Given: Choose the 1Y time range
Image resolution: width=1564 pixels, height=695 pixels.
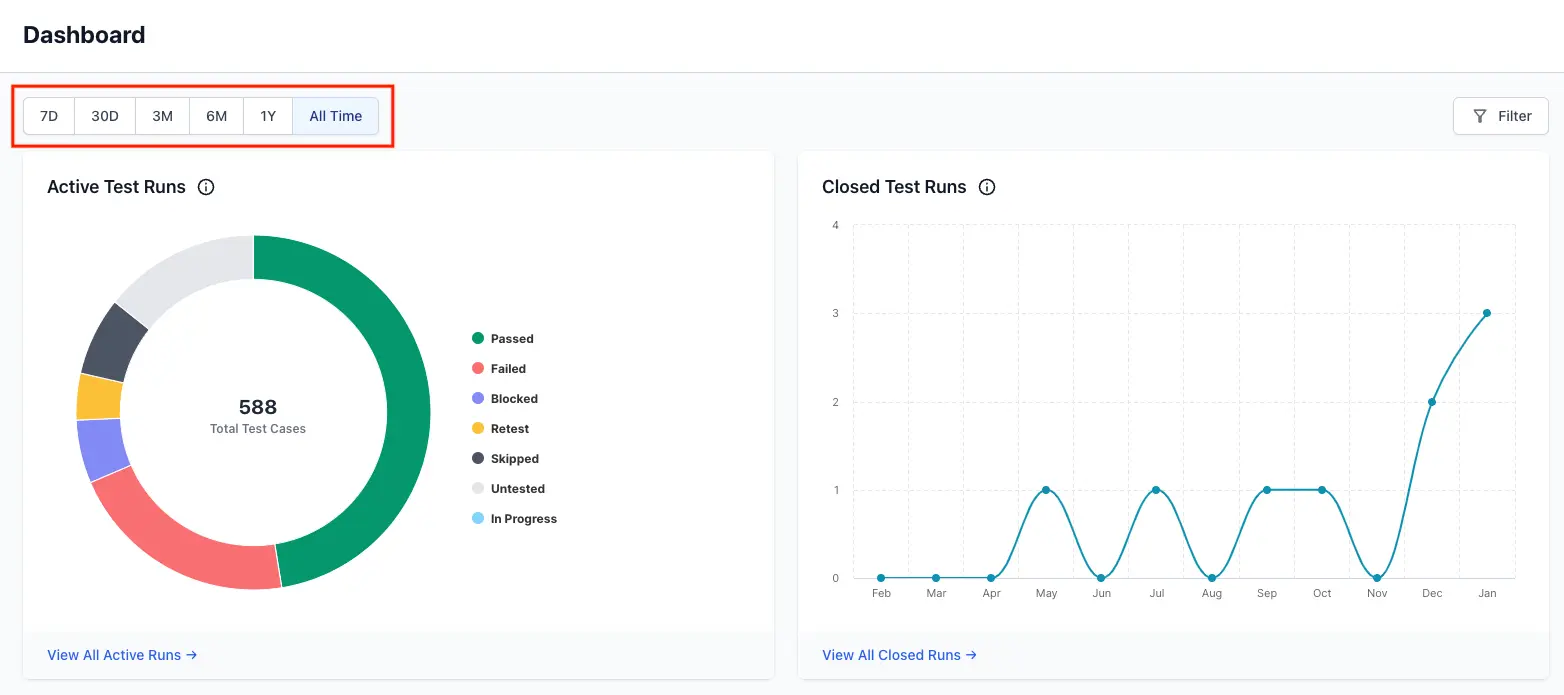Looking at the screenshot, I should (x=268, y=116).
